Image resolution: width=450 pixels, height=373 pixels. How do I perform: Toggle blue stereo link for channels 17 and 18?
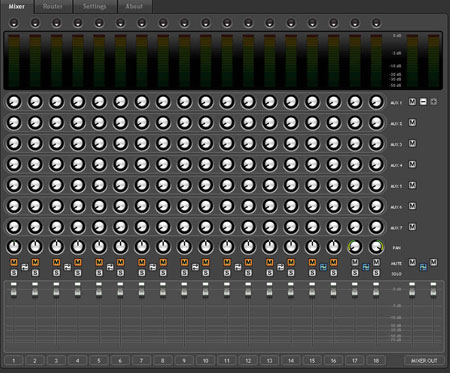pyautogui.click(x=366, y=267)
